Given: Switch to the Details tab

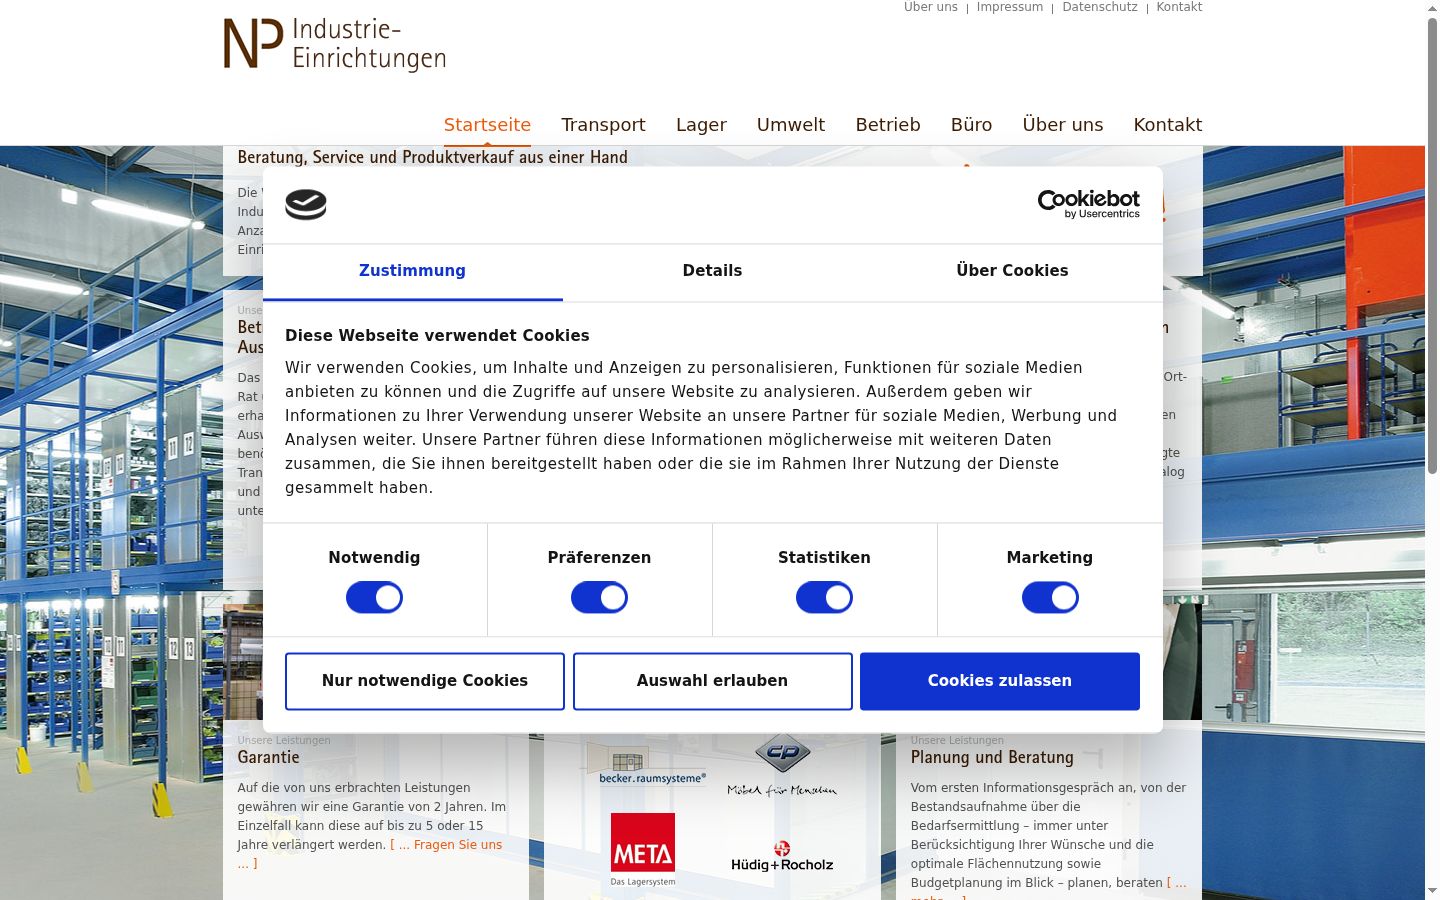Looking at the screenshot, I should click(712, 271).
